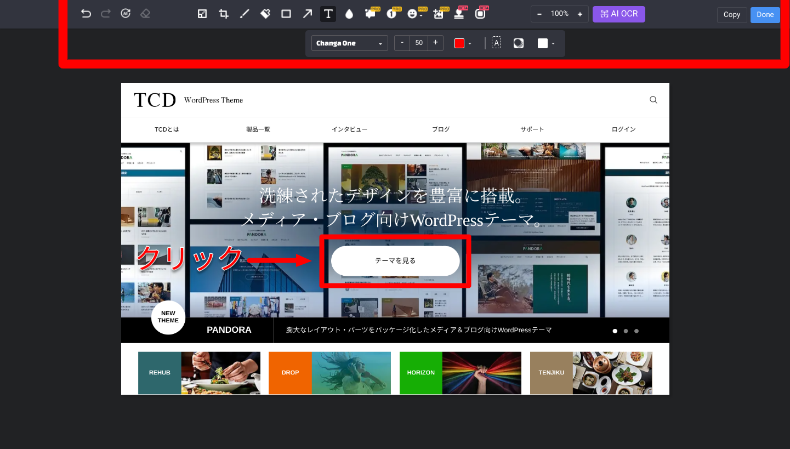Open the DROP theme thumbnail

point(330,373)
